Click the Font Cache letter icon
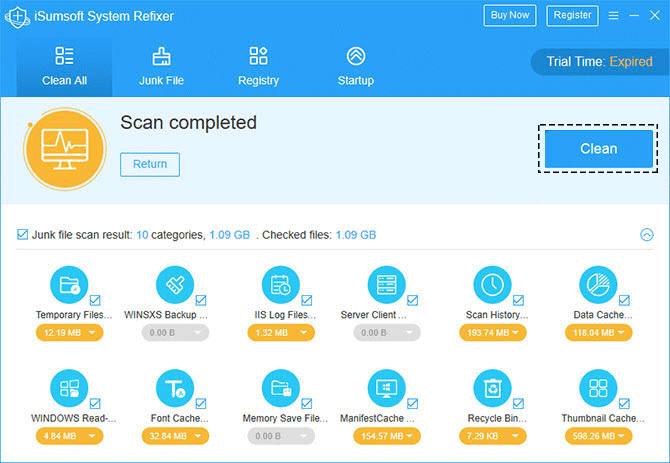 (x=175, y=388)
